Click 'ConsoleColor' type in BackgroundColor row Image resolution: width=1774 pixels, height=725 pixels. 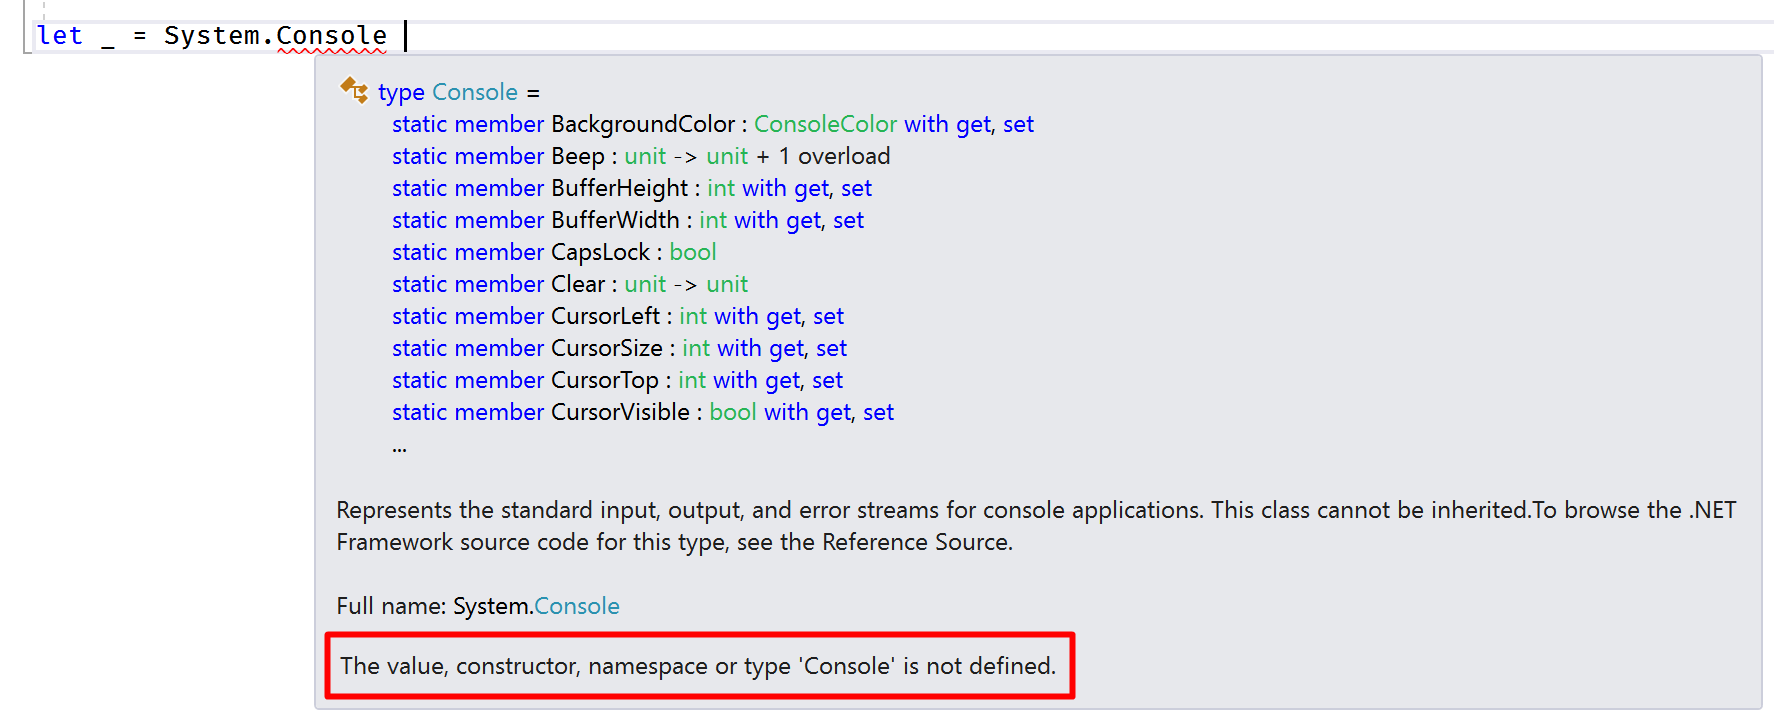click(x=825, y=124)
